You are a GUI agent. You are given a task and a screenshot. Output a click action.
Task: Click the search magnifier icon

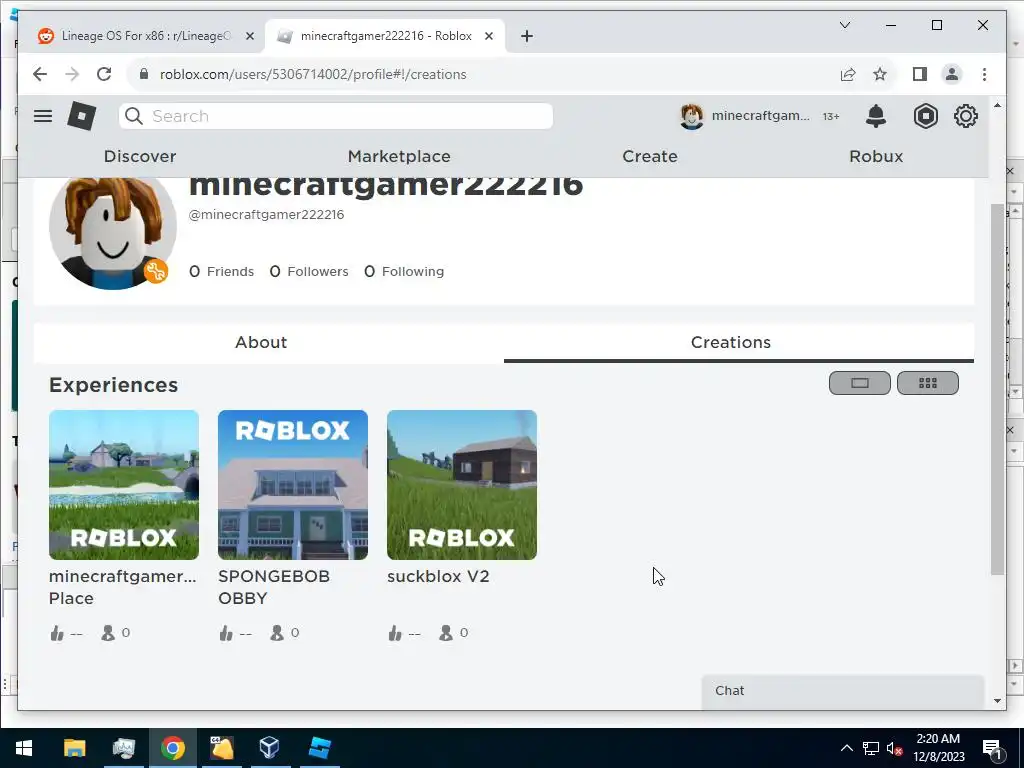pyautogui.click(x=134, y=116)
